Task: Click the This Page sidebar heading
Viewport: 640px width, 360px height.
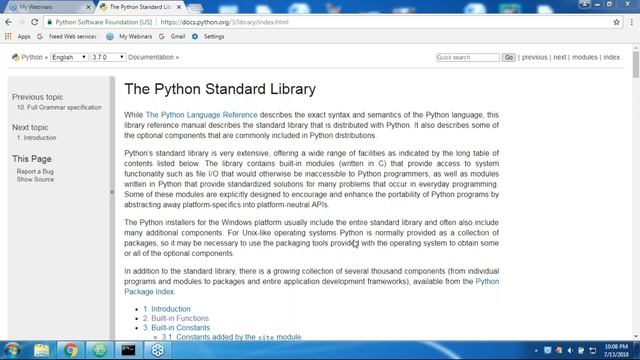Action: pos(32,159)
